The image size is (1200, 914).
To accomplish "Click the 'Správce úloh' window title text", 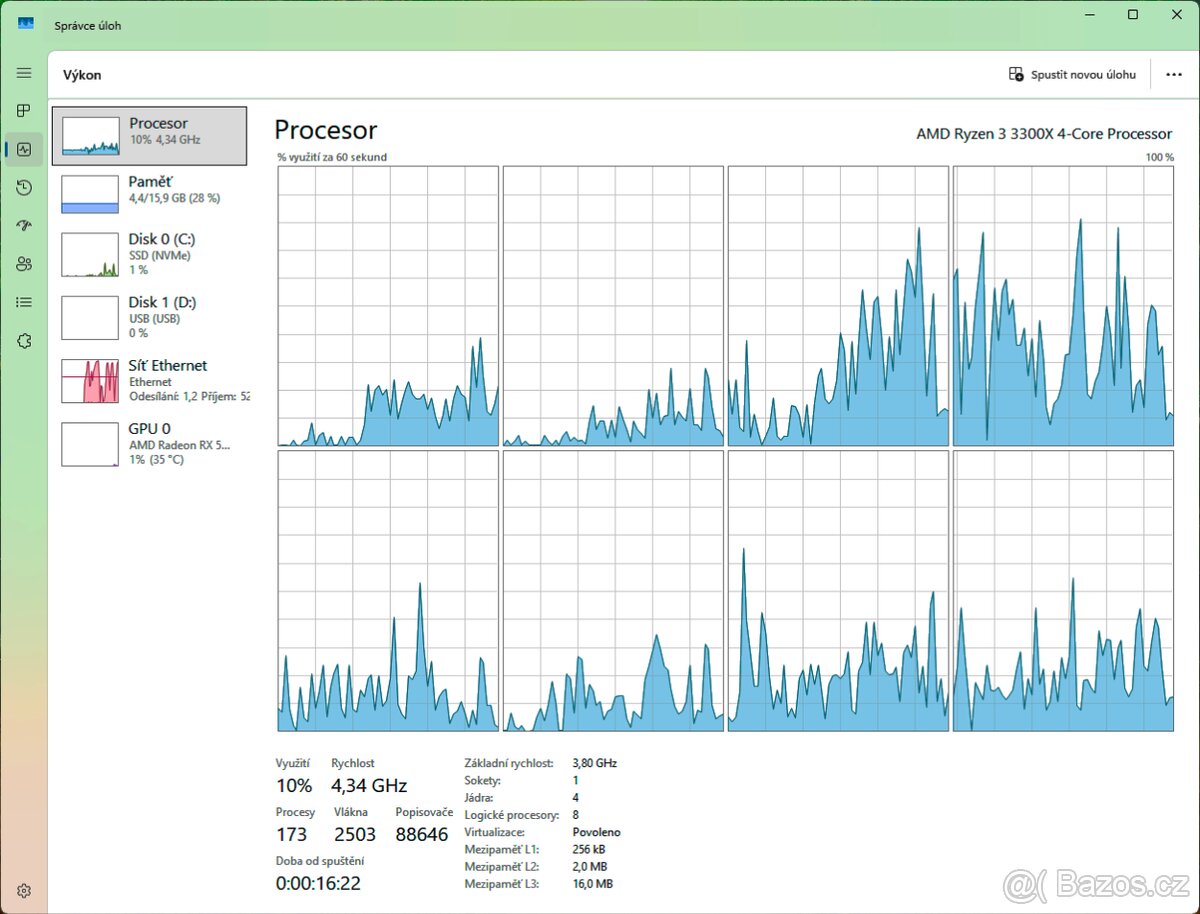I will click(x=88, y=25).
